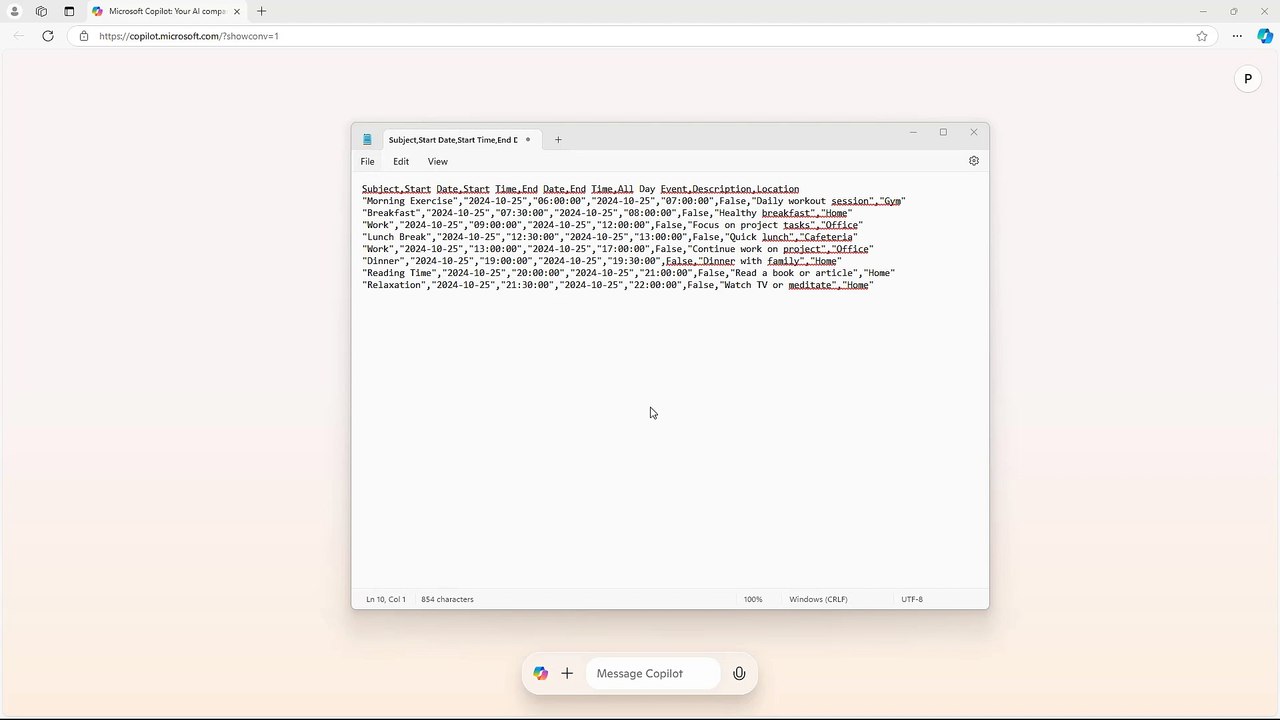Add this page to favorites
The width and height of the screenshot is (1280, 720).
coord(1202,36)
